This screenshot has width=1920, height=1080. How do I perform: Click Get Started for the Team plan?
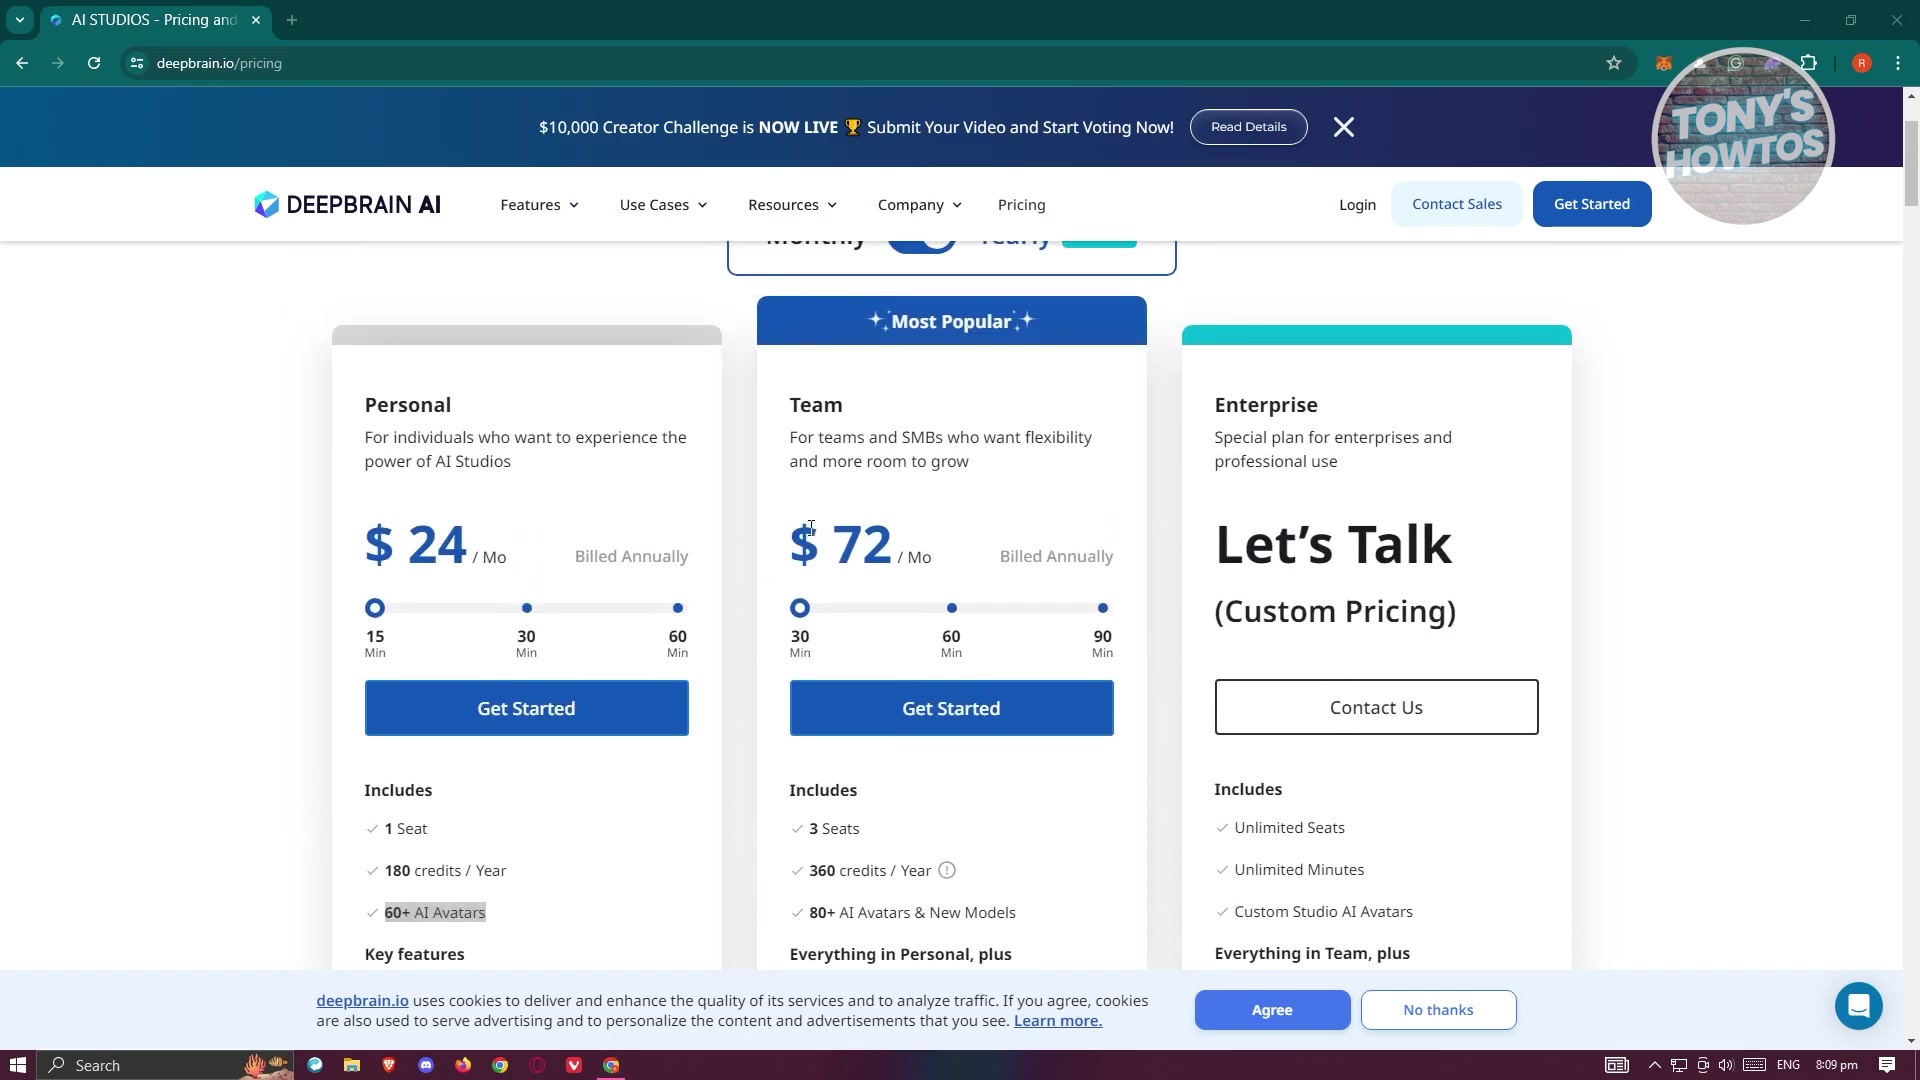click(951, 708)
